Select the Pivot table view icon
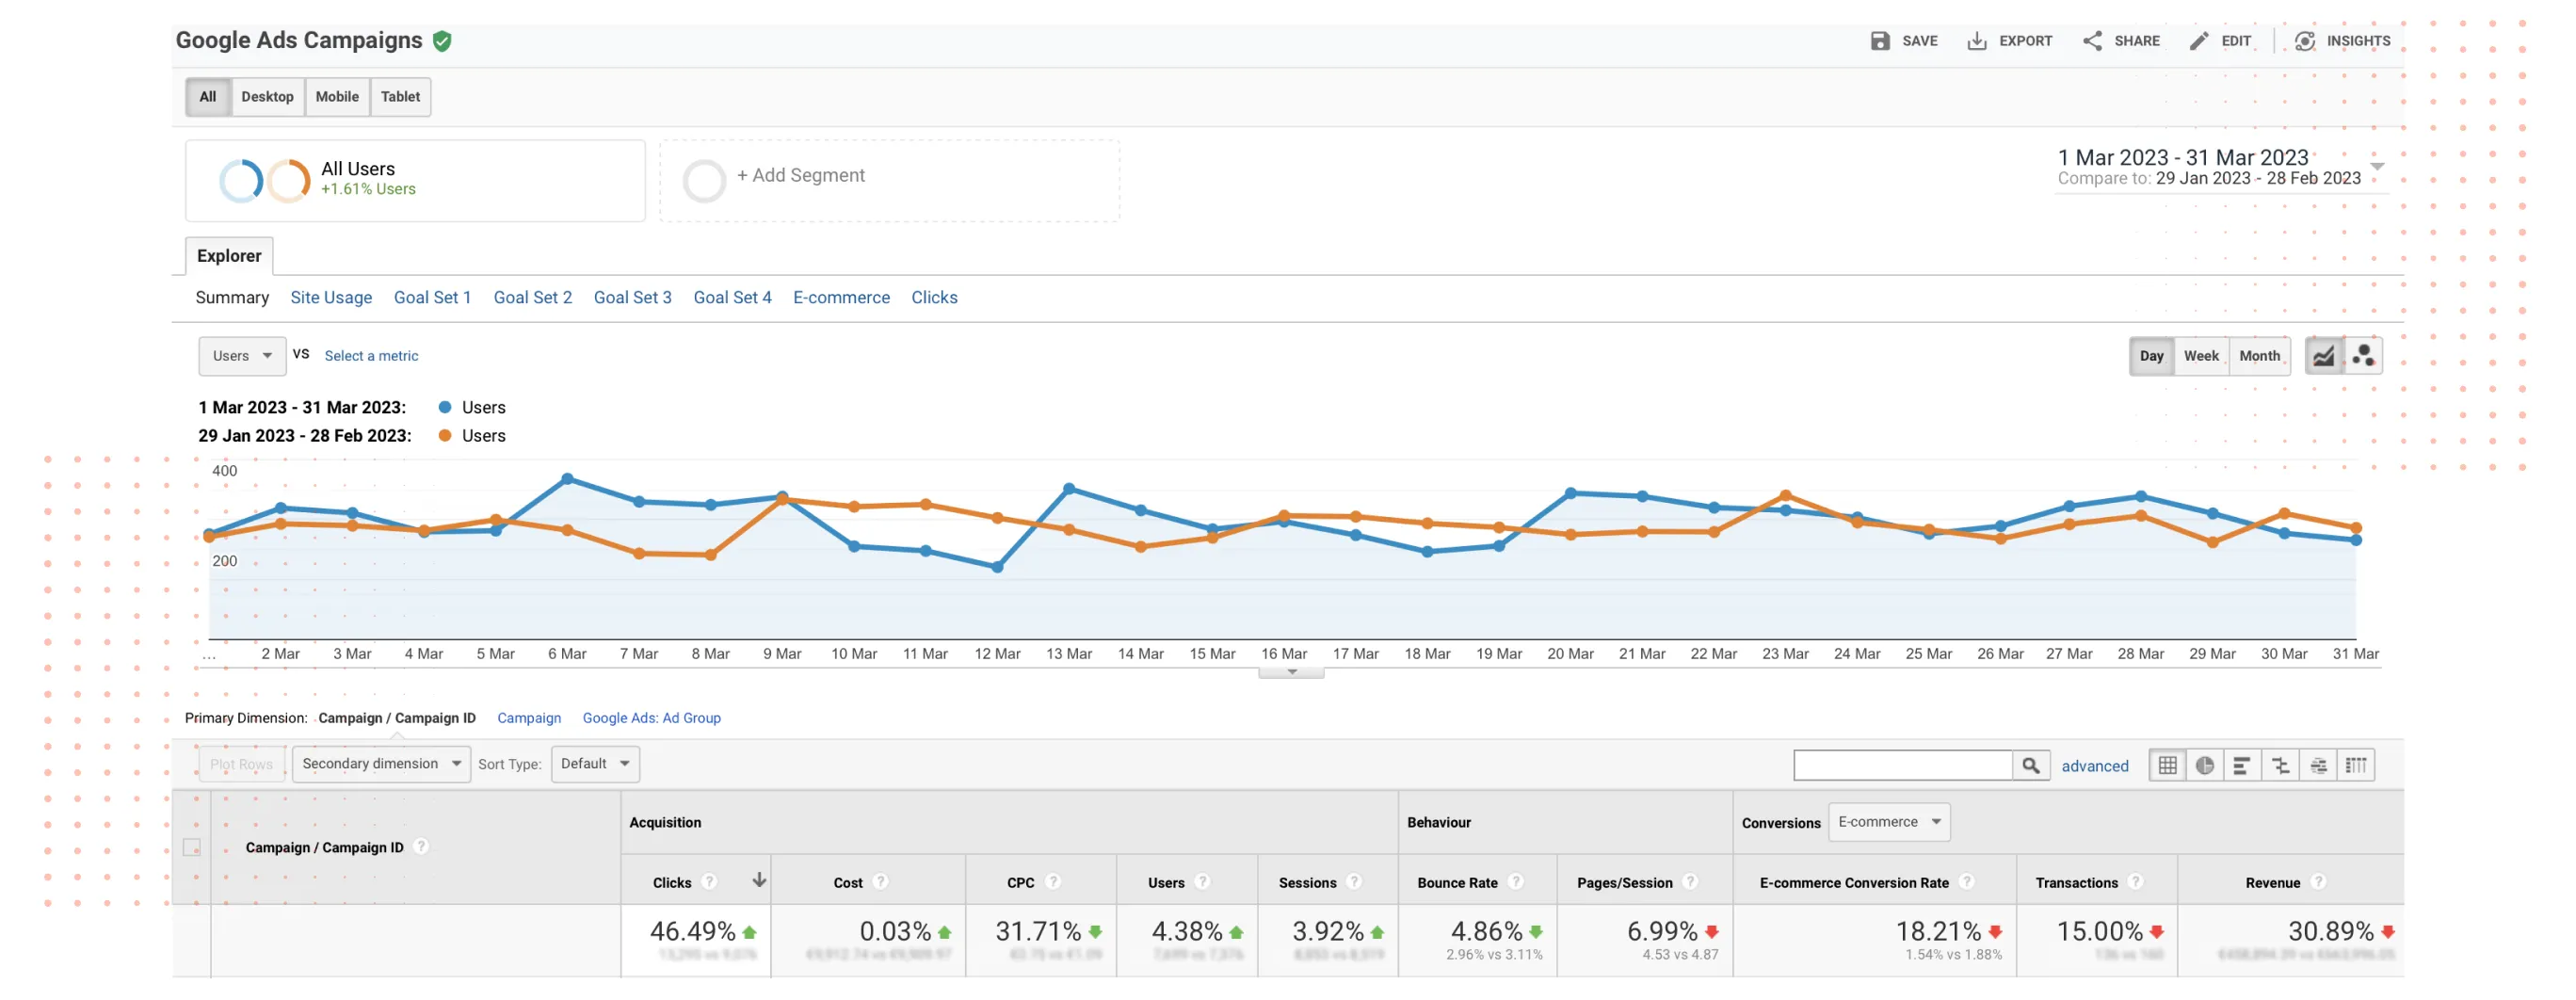 pos(2356,766)
